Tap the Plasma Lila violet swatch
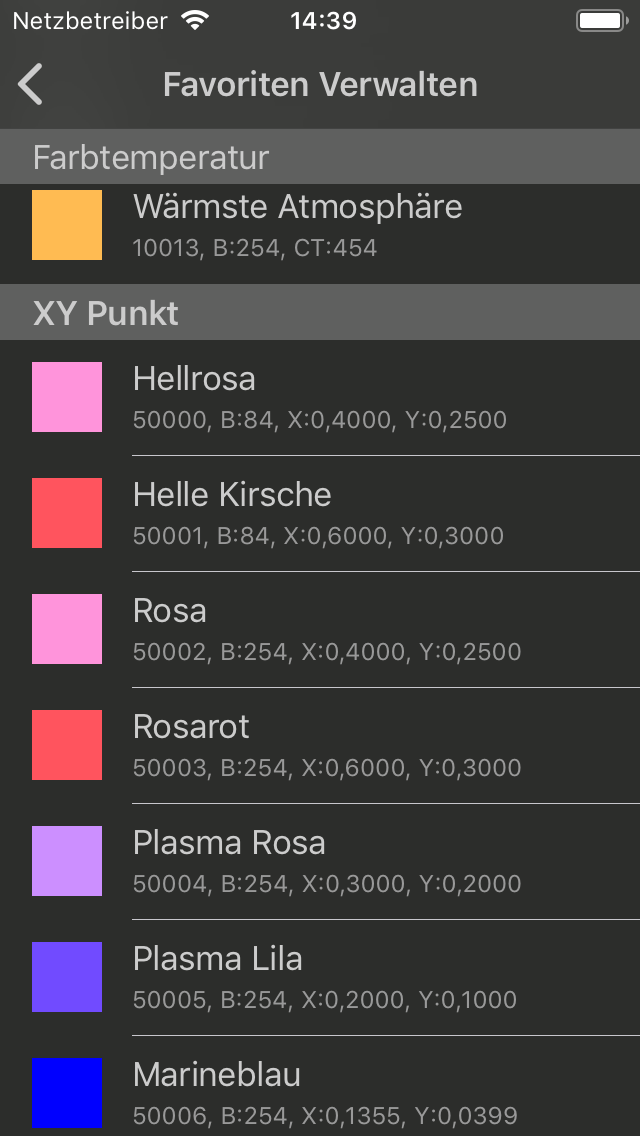This screenshot has width=640, height=1136. click(x=67, y=977)
